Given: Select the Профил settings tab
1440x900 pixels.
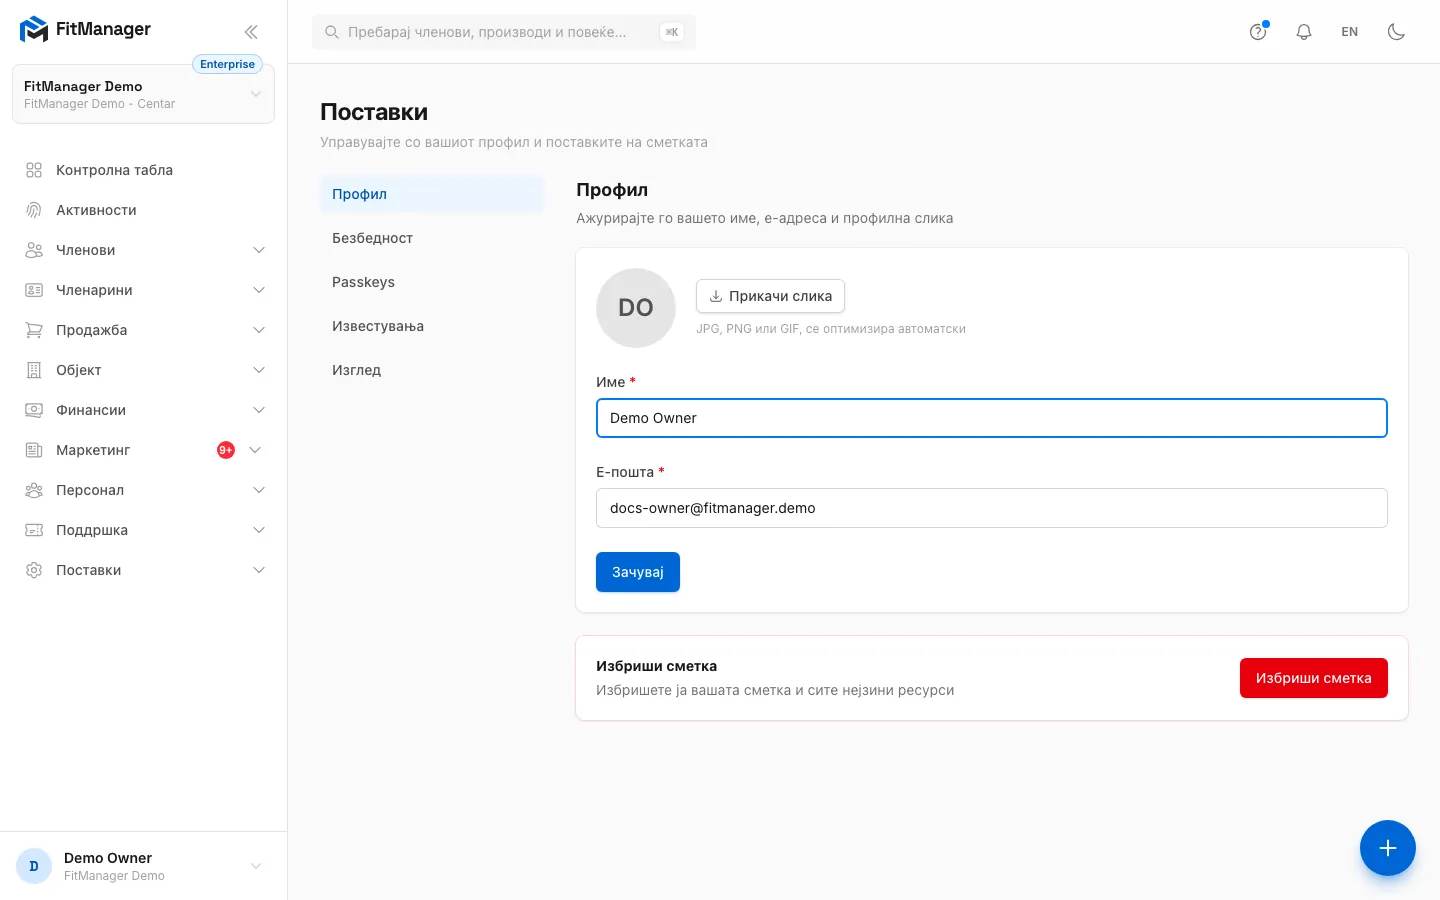Looking at the screenshot, I should (x=432, y=194).
